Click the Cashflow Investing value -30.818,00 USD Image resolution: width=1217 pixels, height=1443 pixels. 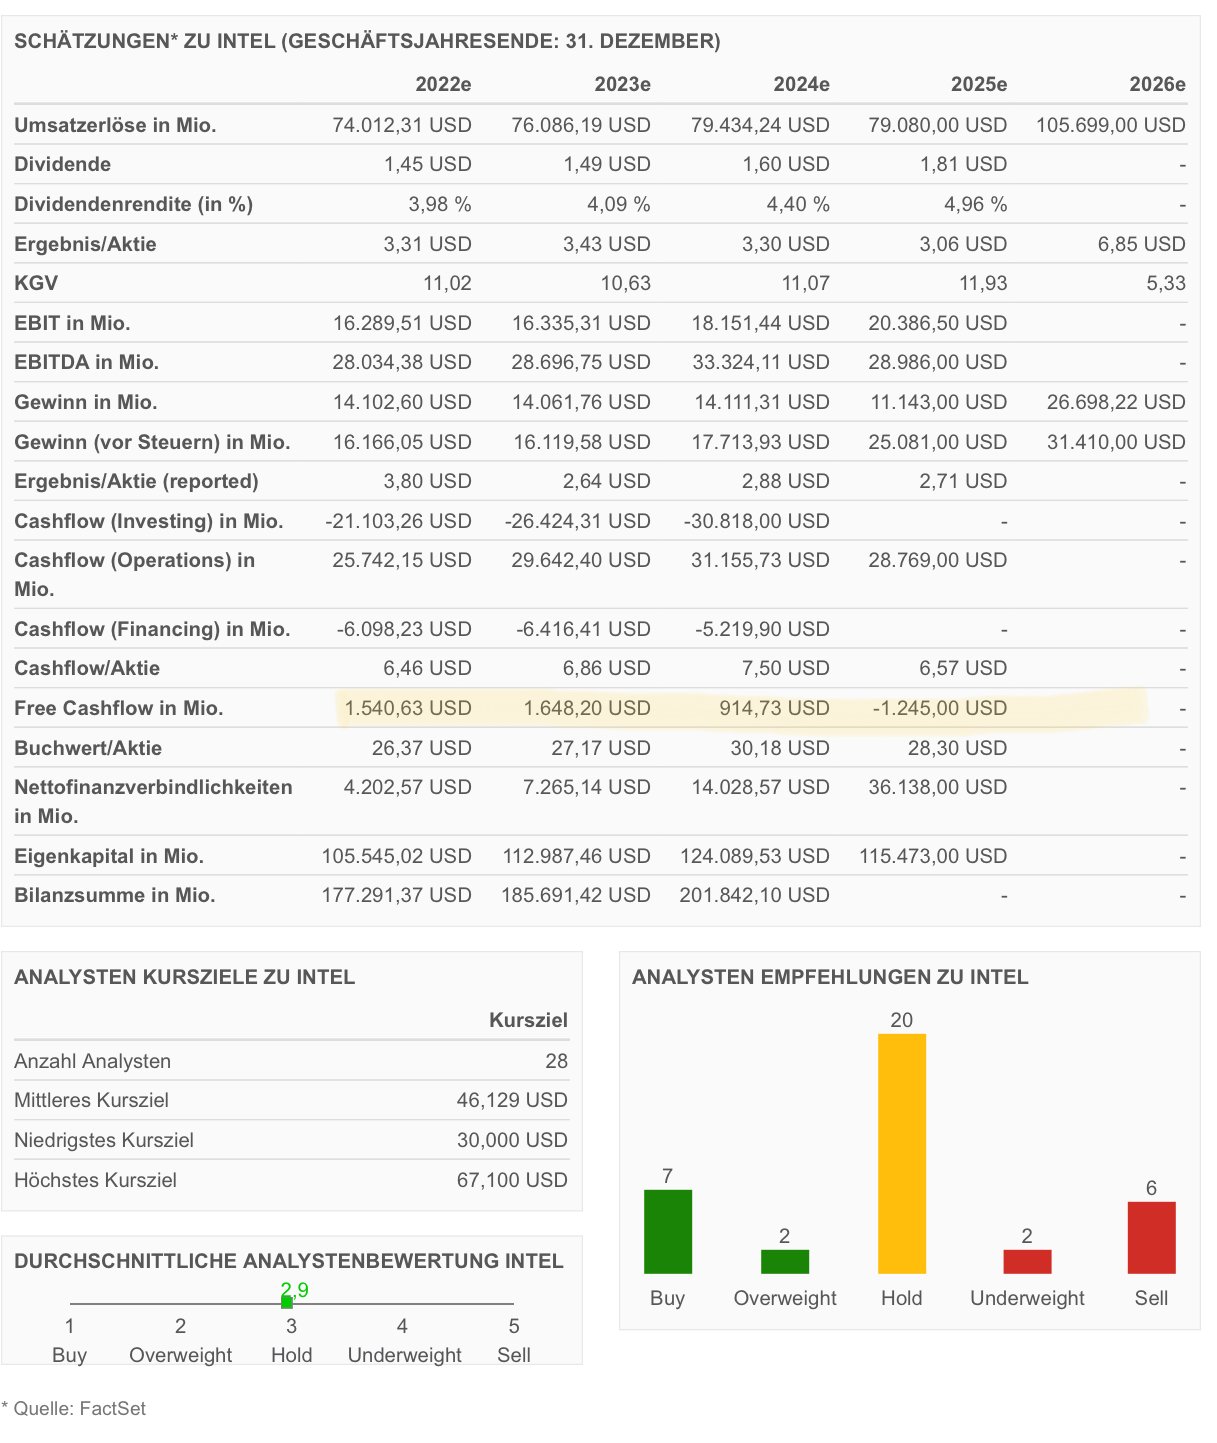(757, 521)
